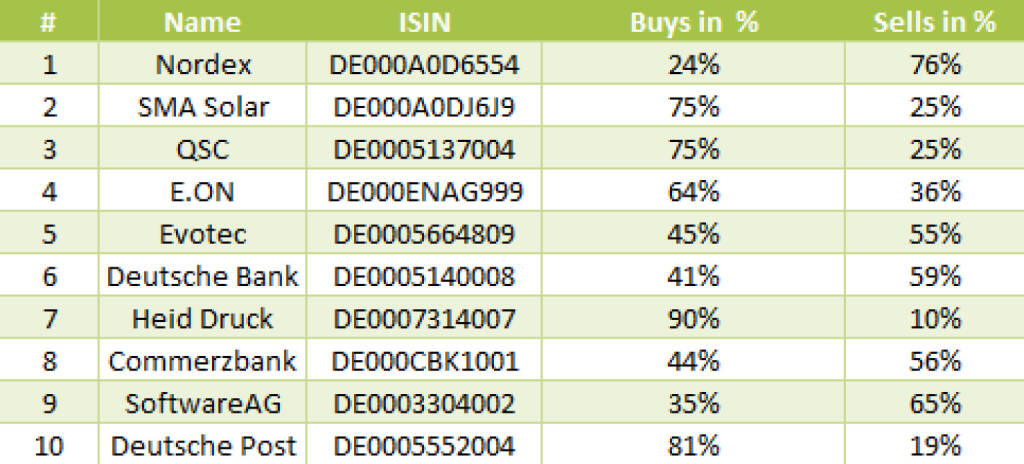The width and height of the screenshot is (1024, 464).
Task: Click ISIN DE000A0D6554
Action: coord(424,65)
